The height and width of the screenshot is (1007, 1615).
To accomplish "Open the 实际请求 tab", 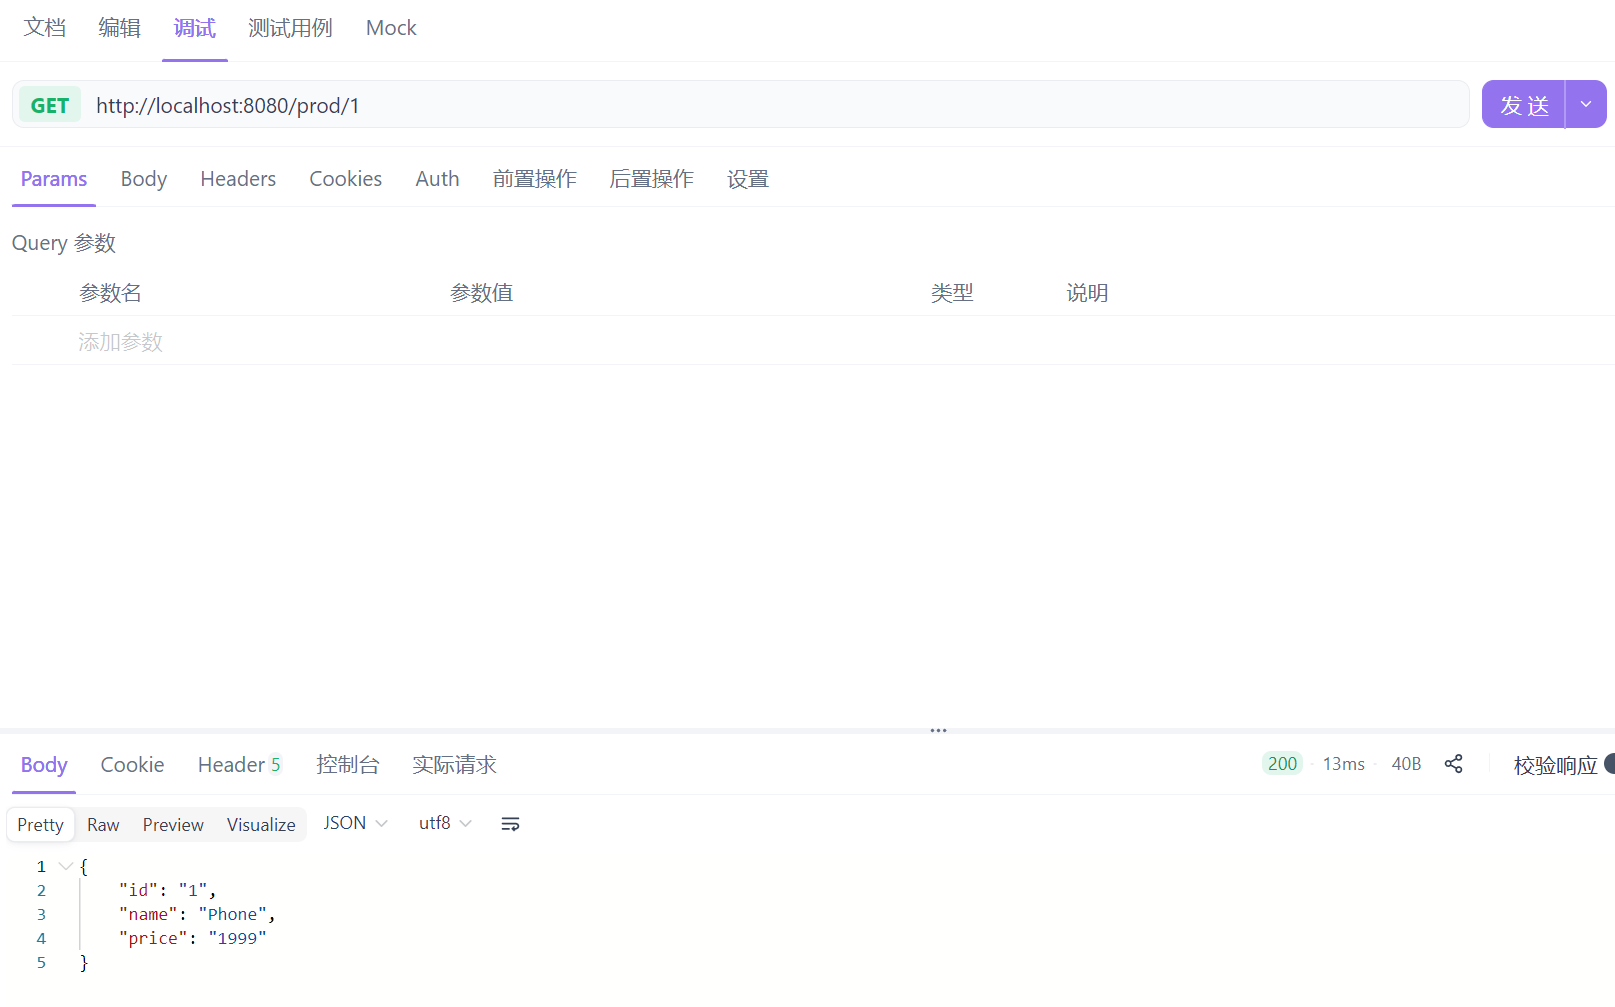I will (x=454, y=765).
